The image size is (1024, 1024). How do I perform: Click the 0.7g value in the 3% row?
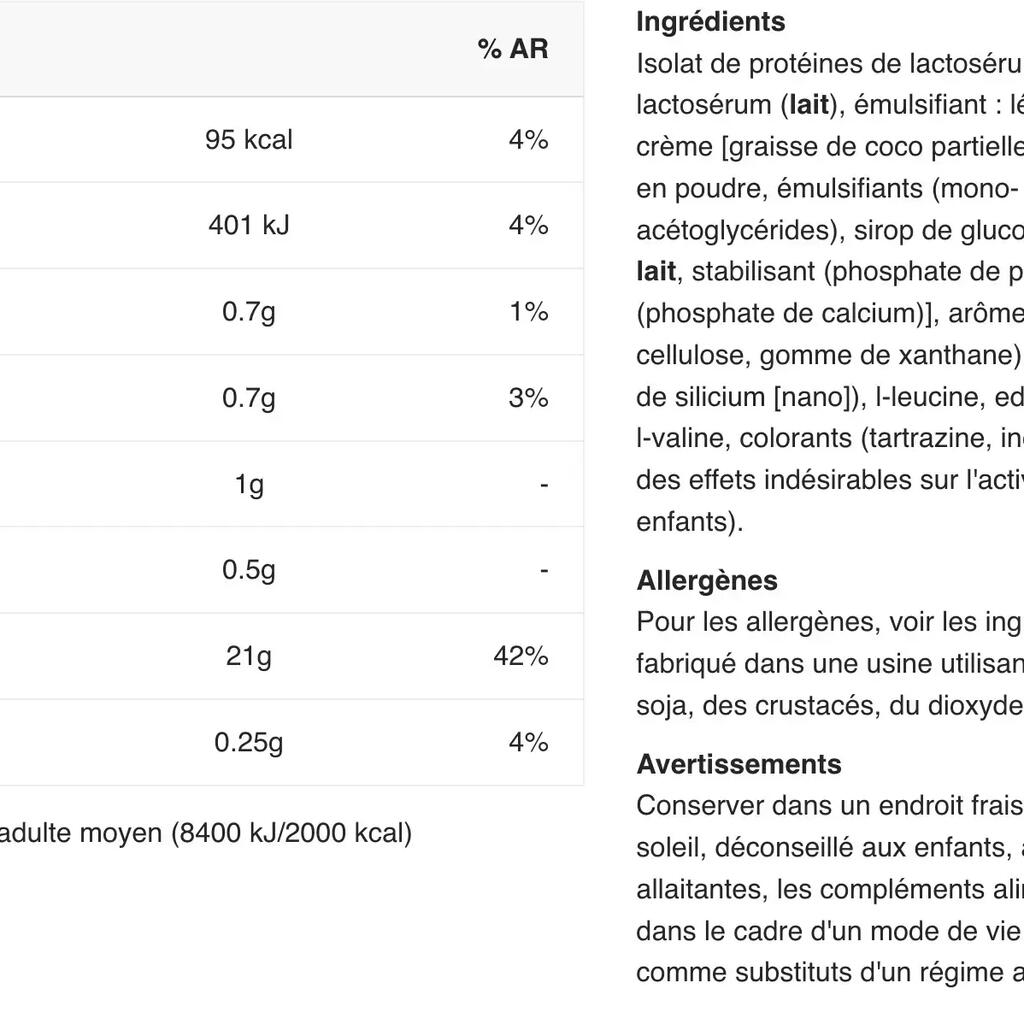point(249,398)
